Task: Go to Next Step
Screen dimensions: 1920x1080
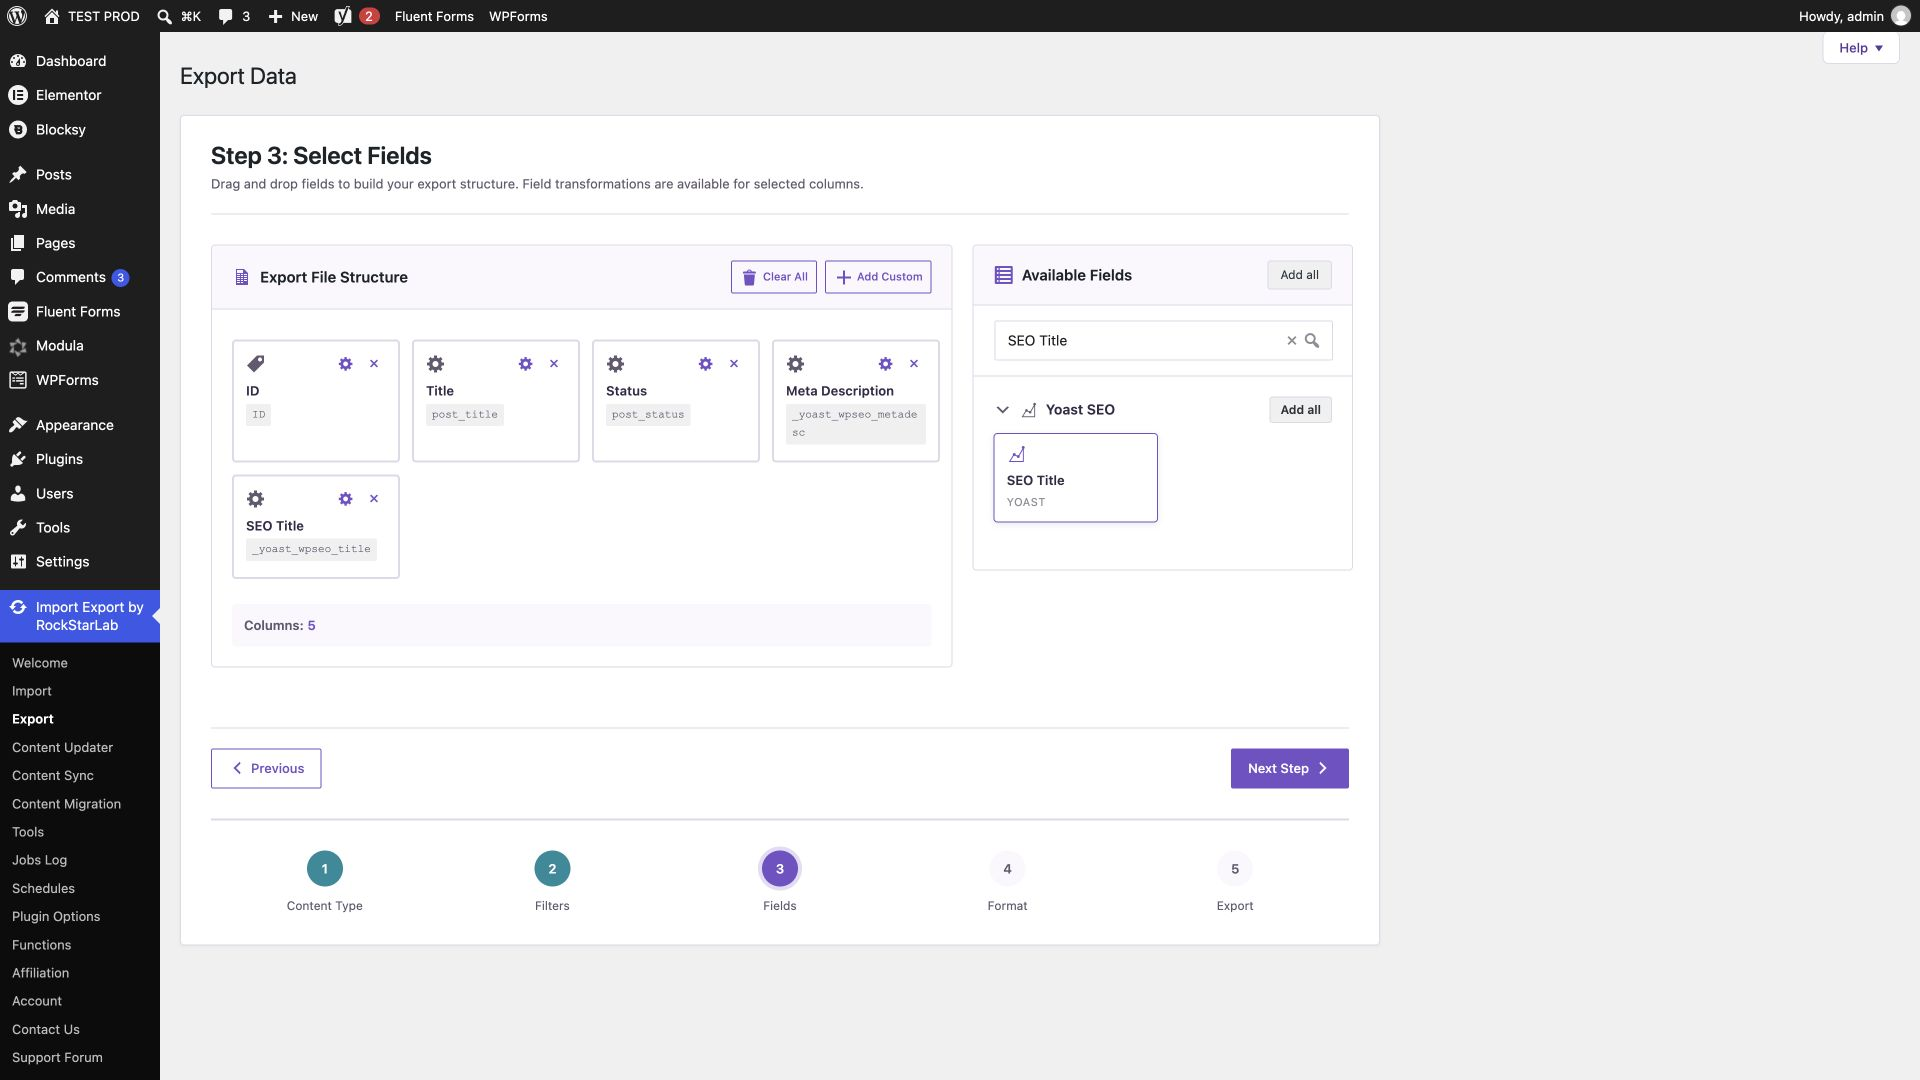Action: [1289, 769]
